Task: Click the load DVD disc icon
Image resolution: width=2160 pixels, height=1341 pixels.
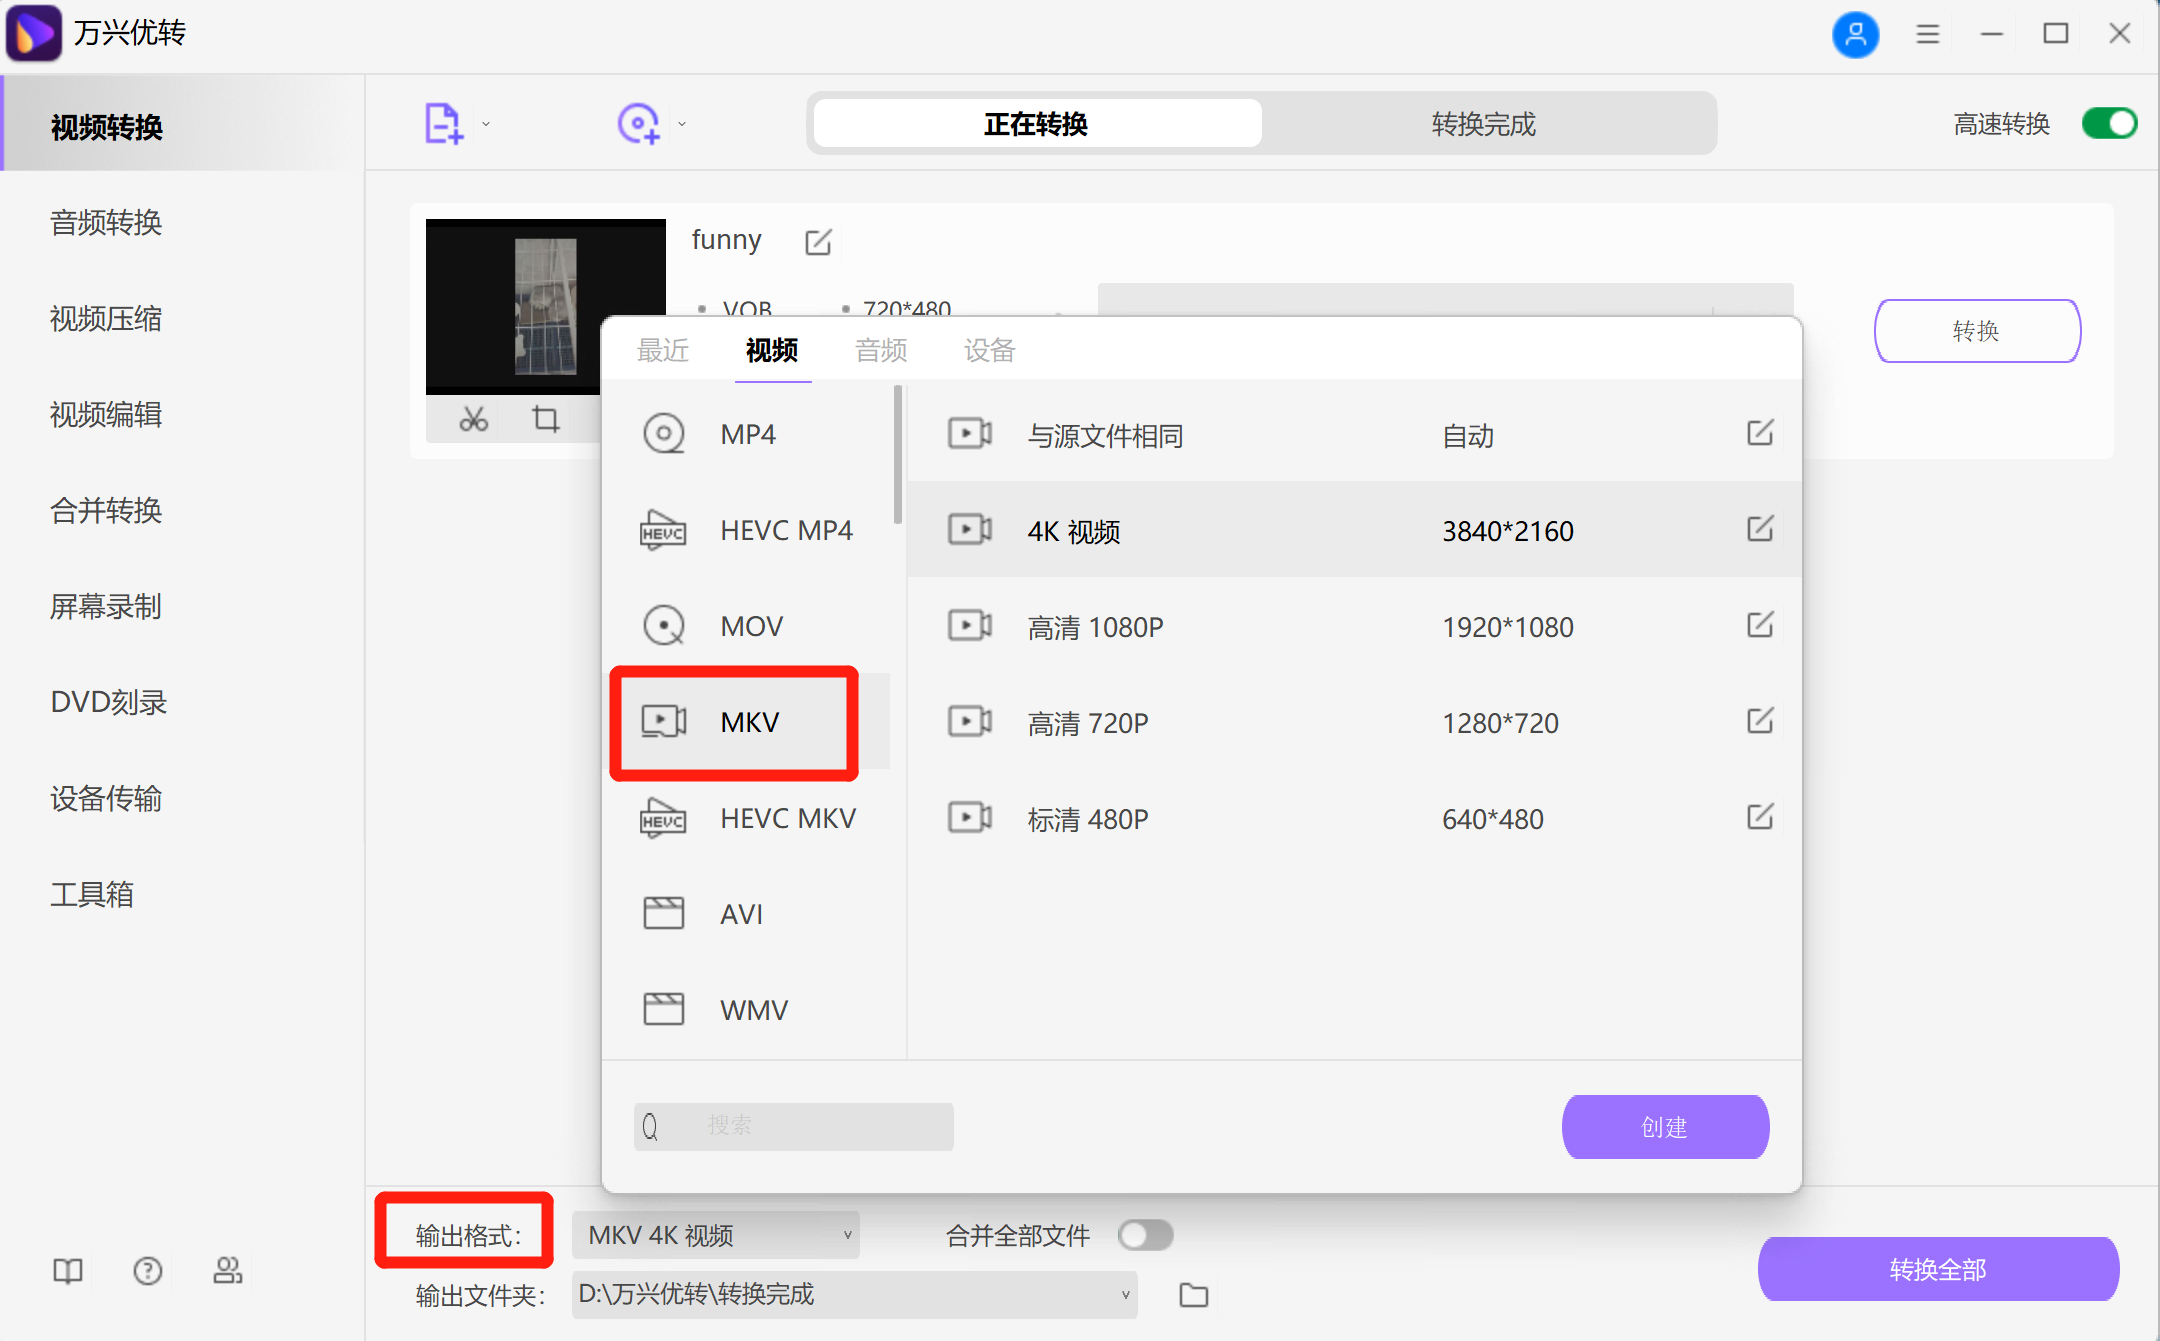Action: click(639, 122)
